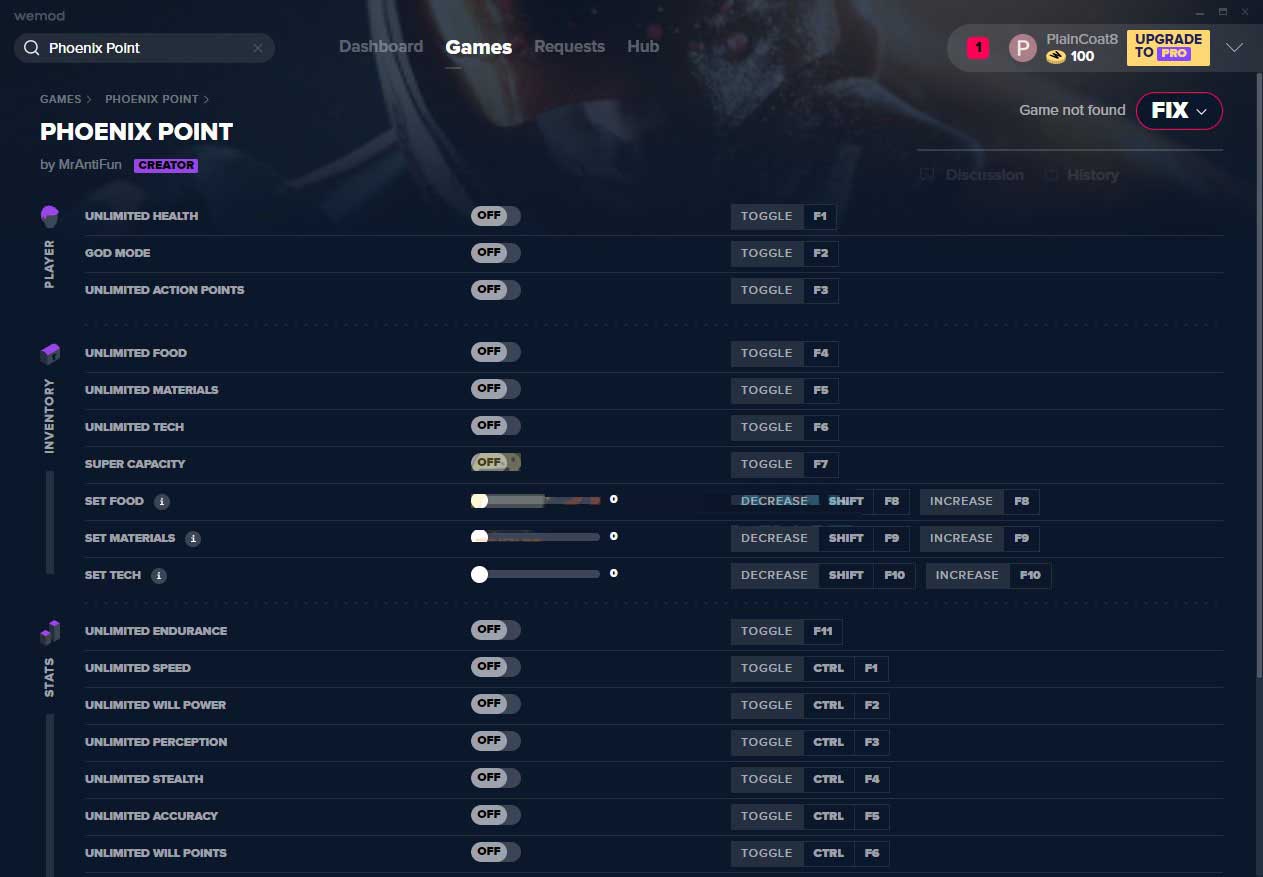Go to the Requests tab
The height and width of the screenshot is (877, 1263).
569,47
